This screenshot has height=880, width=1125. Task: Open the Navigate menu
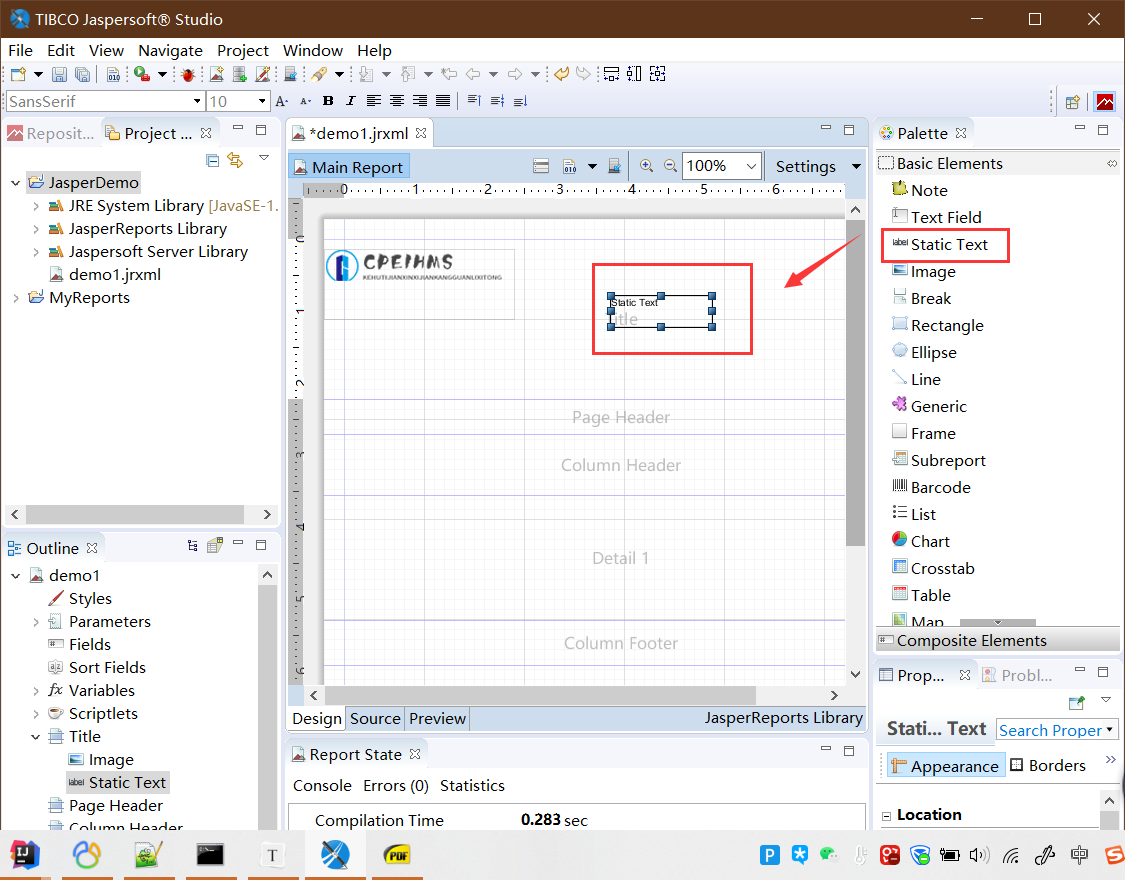coord(170,50)
